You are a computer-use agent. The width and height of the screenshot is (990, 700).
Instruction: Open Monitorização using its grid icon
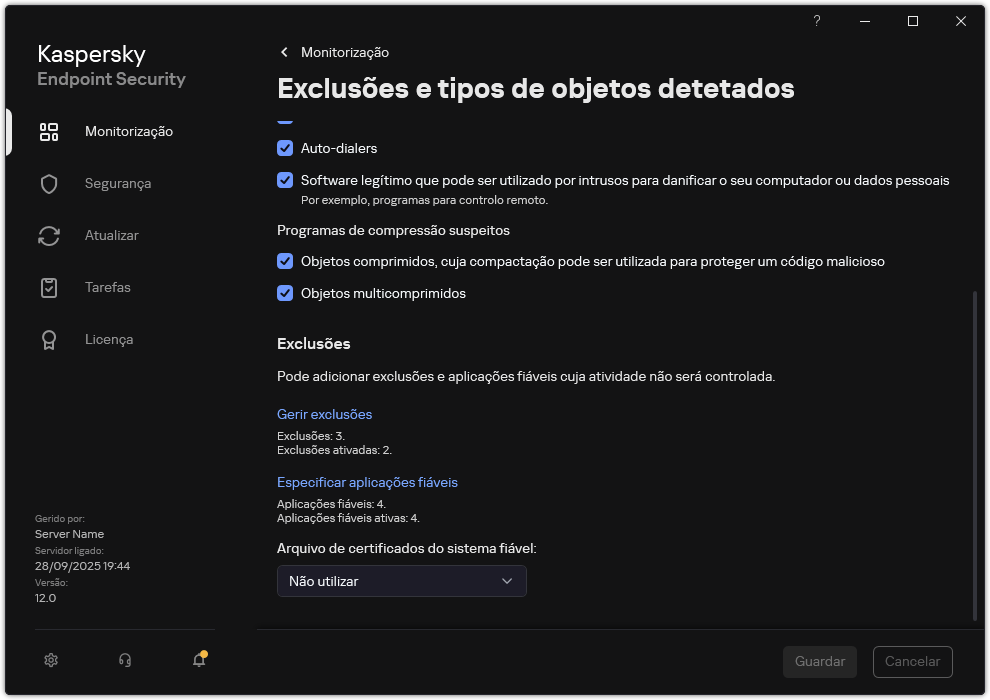tap(48, 131)
